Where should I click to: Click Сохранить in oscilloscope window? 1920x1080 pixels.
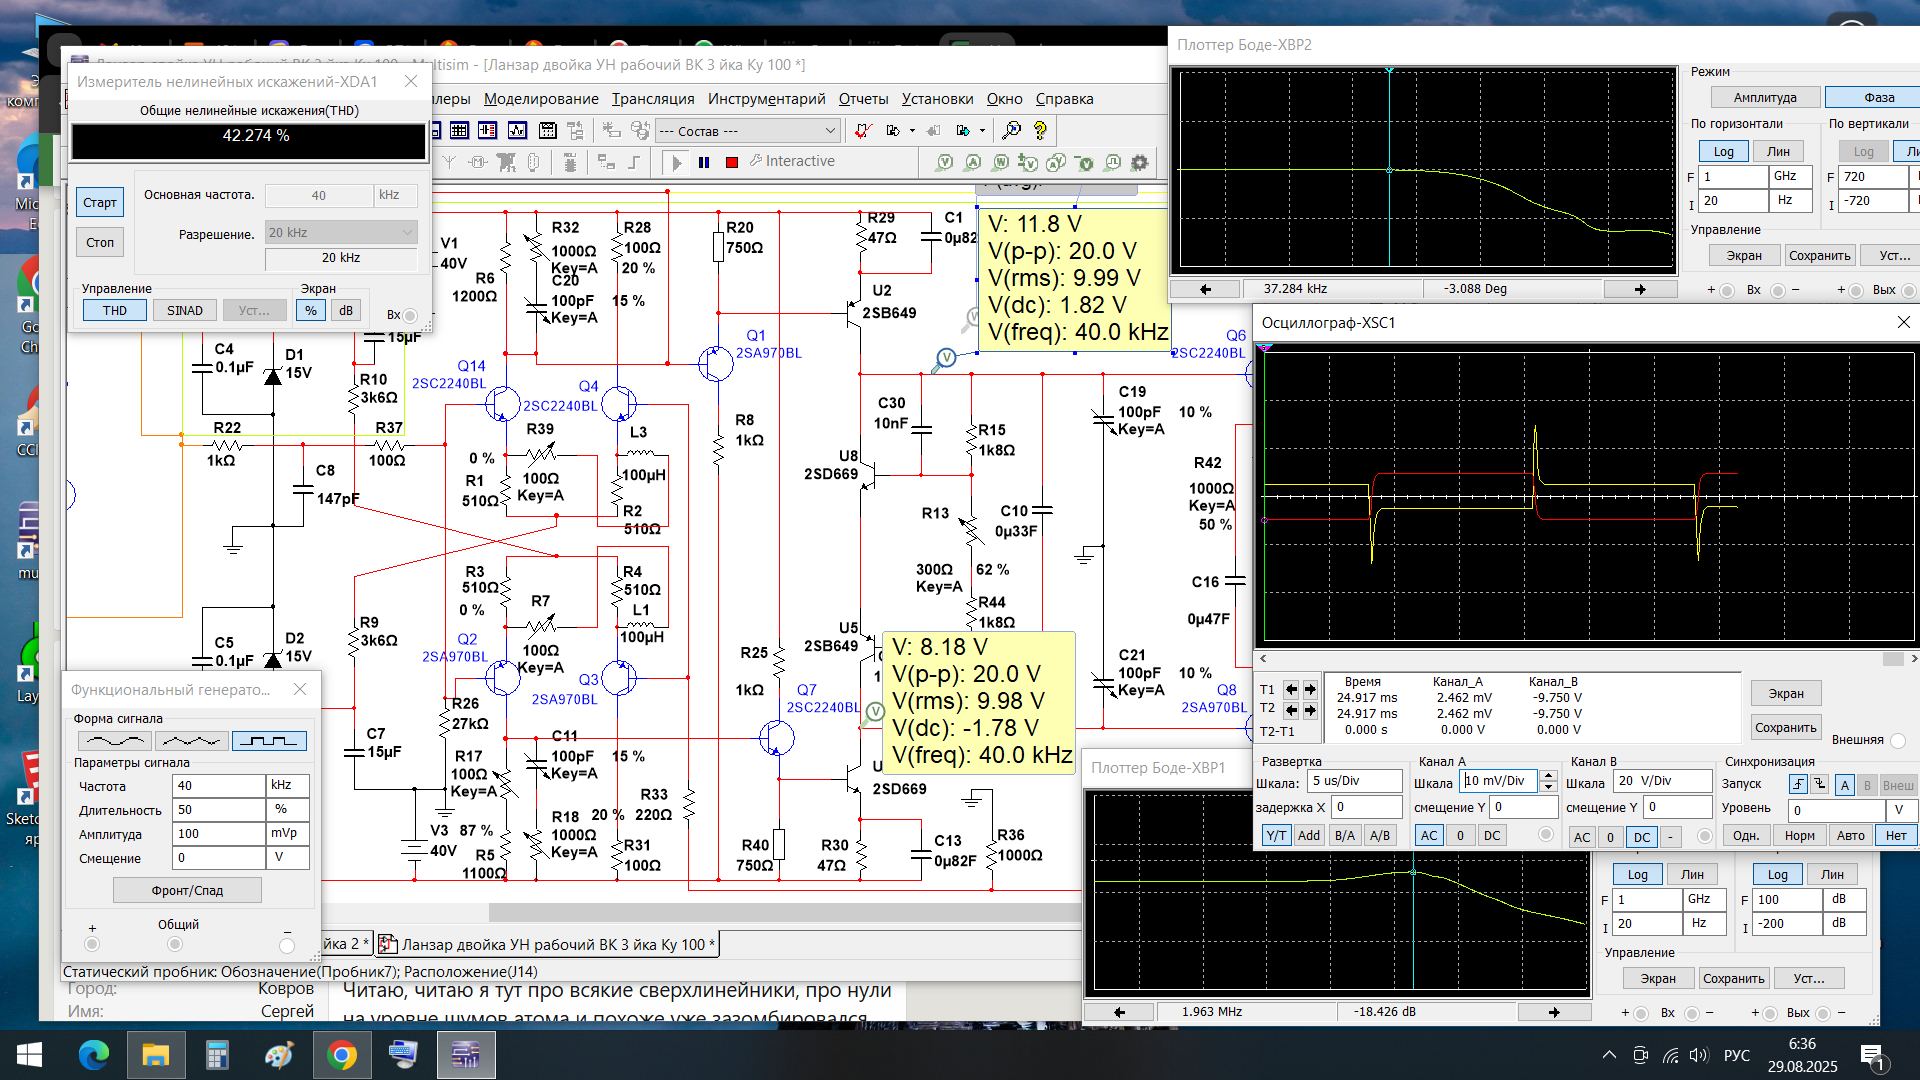click(x=1785, y=728)
